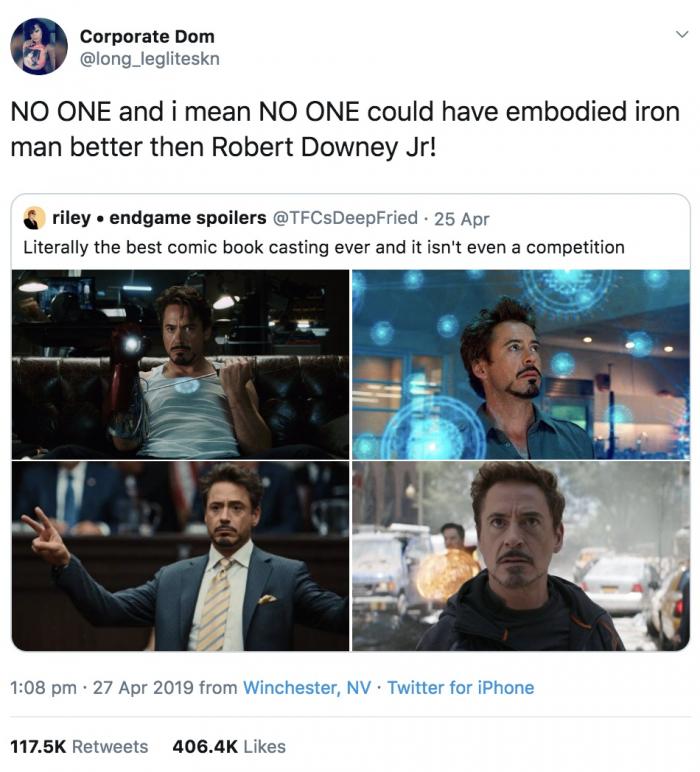Image resolution: width=700 pixels, height=772 pixels.
Task: Open the tweet options chevron menu
Action: tap(682, 35)
